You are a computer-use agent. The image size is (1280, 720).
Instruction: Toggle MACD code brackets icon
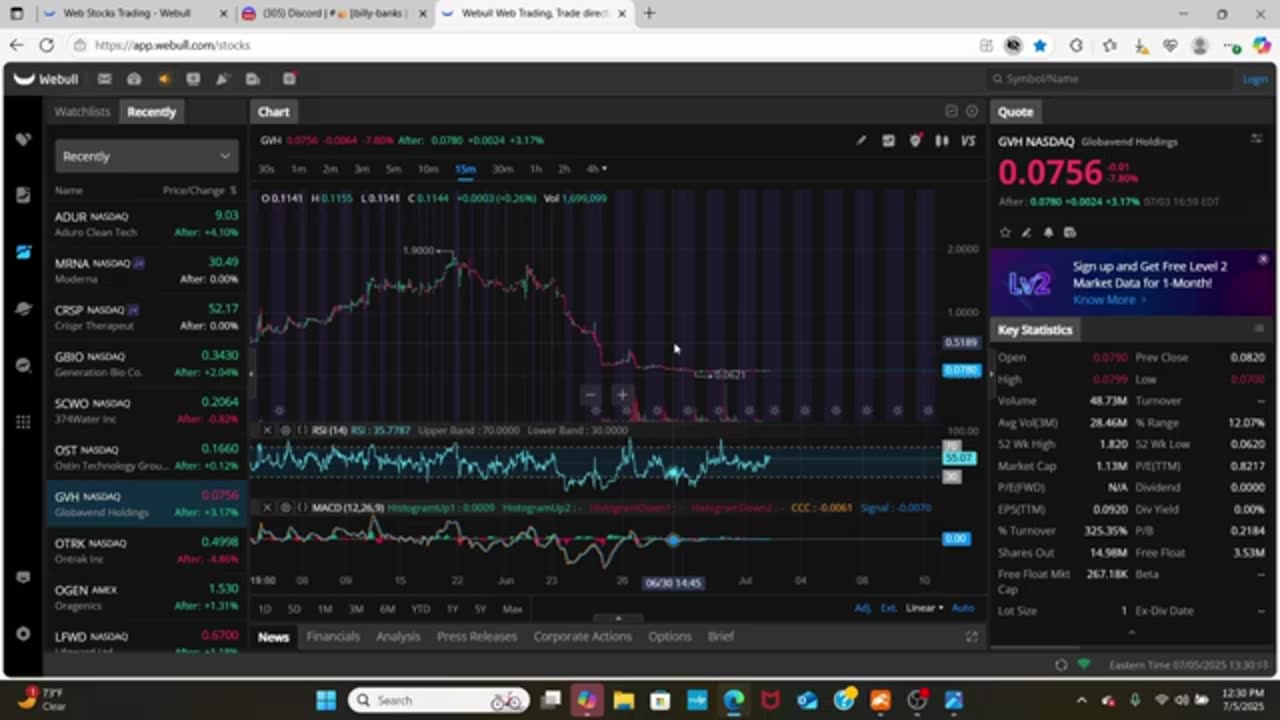302,508
